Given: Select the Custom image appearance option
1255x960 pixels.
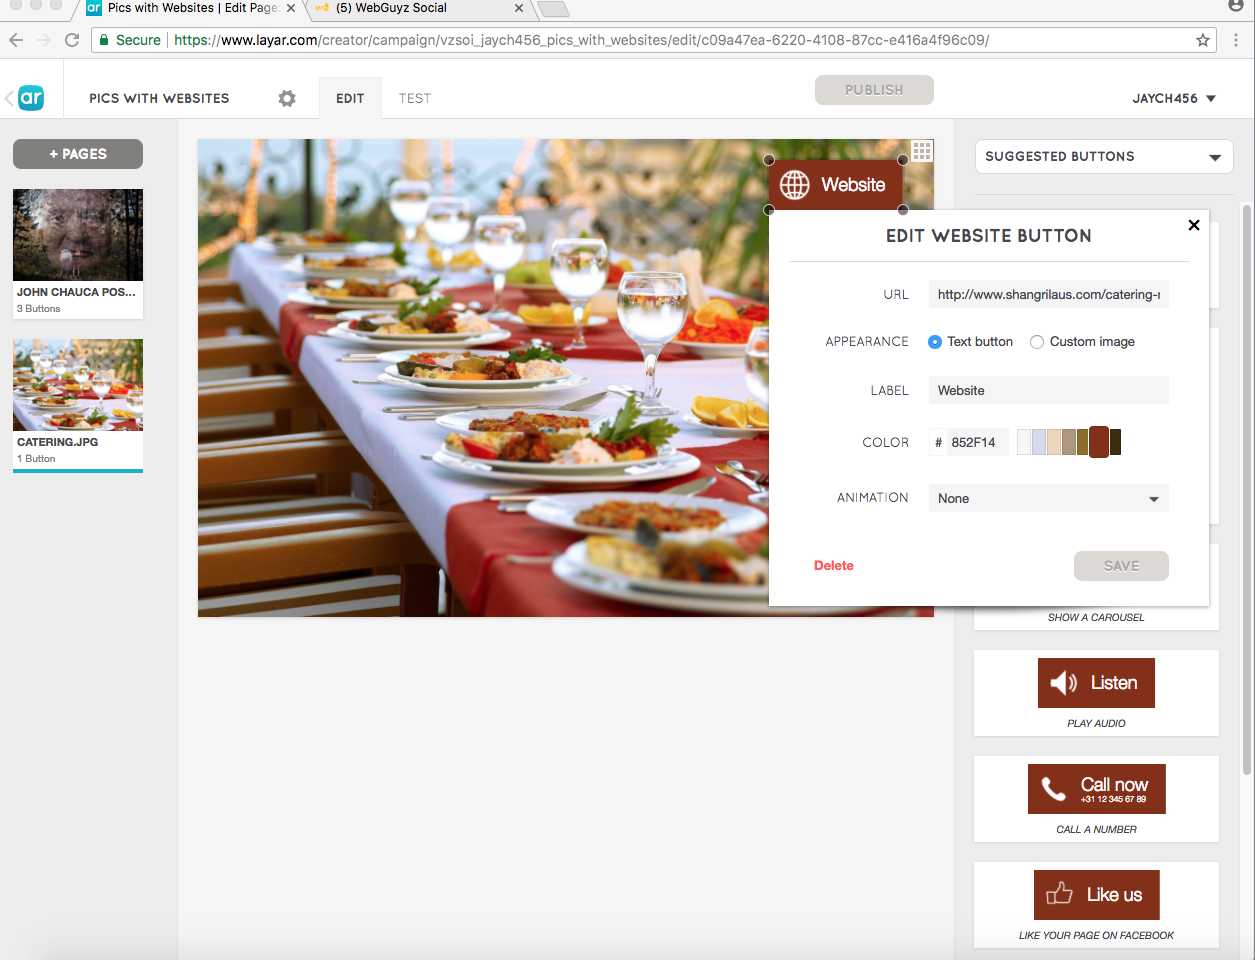Looking at the screenshot, I should [x=1037, y=342].
